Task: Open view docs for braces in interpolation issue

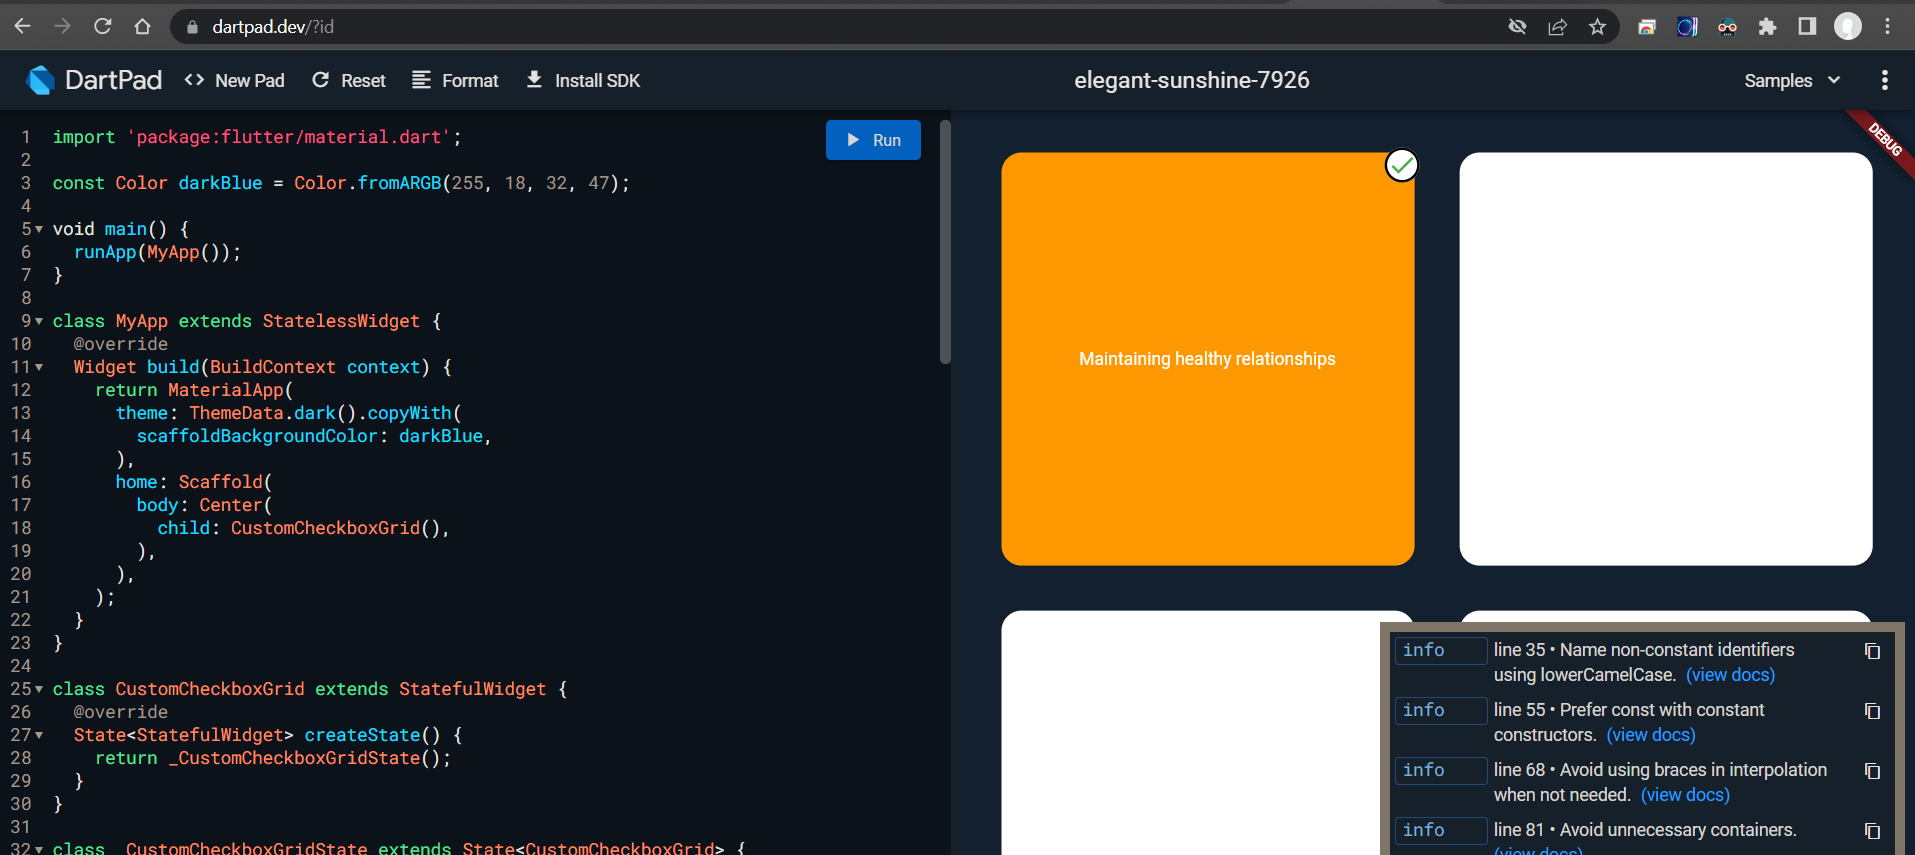Action: (1685, 795)
